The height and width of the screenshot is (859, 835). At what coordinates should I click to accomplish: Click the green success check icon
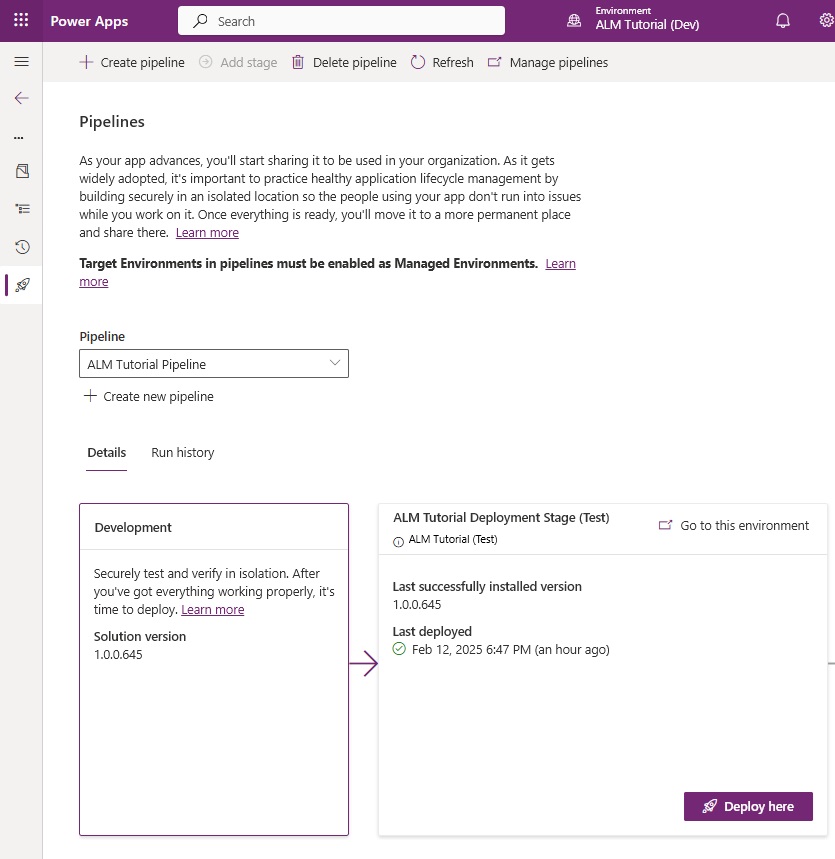pos(399,649)
